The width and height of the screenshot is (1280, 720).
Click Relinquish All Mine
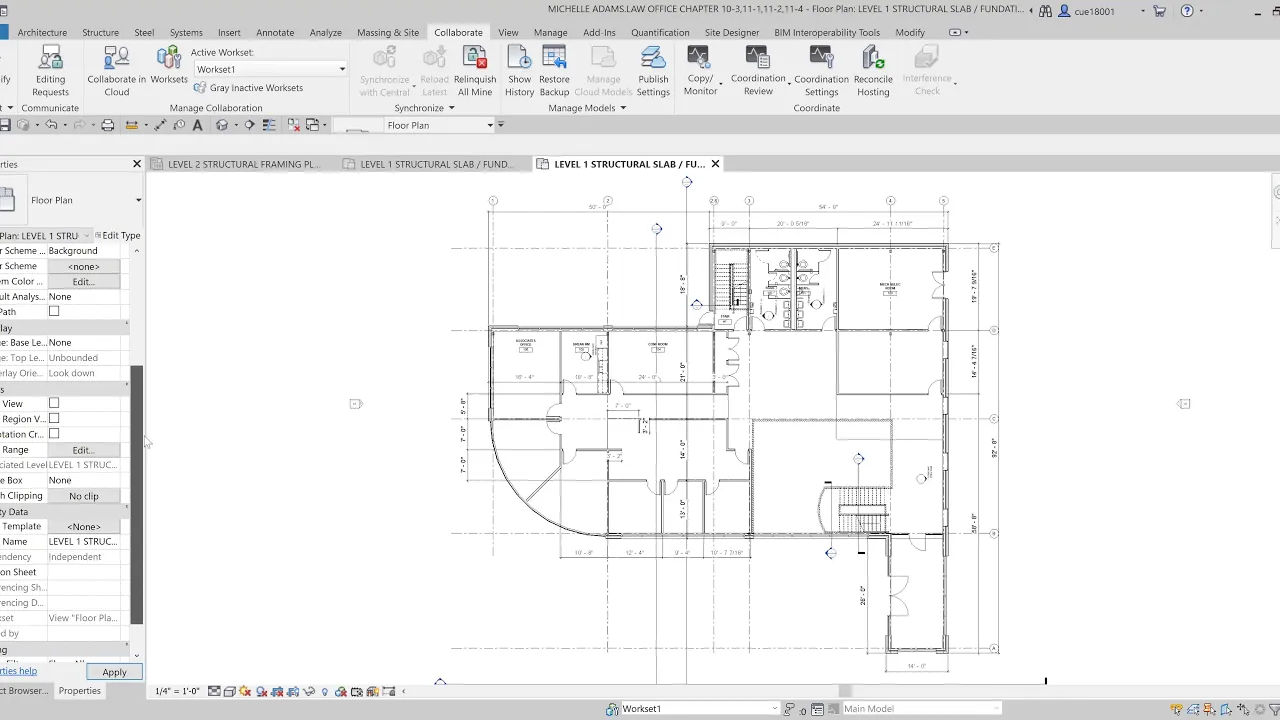click(x=475, y=71)
